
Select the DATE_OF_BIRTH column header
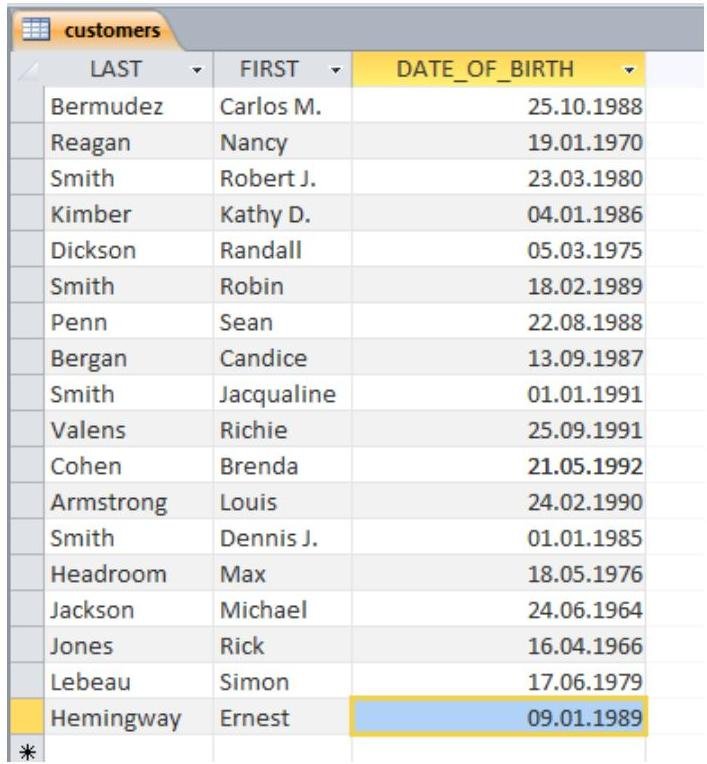(485, 70)
